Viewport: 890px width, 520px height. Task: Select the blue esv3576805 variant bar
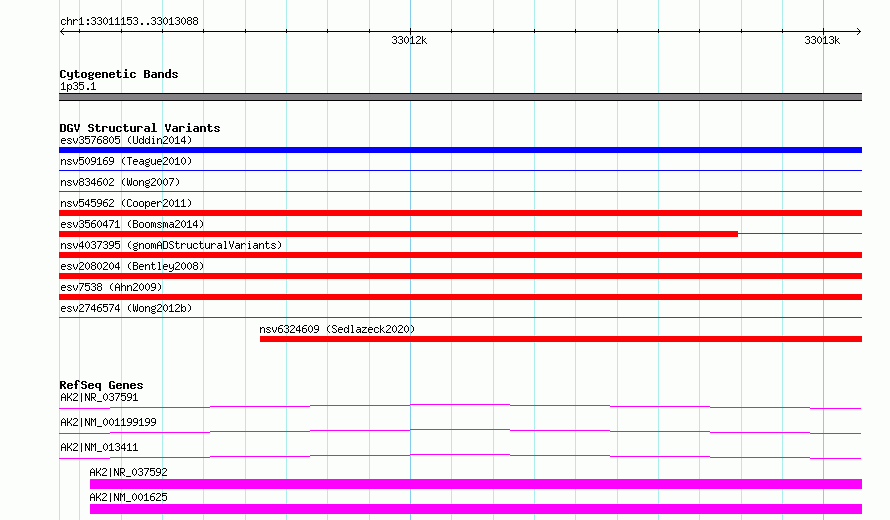click(460, 150)
